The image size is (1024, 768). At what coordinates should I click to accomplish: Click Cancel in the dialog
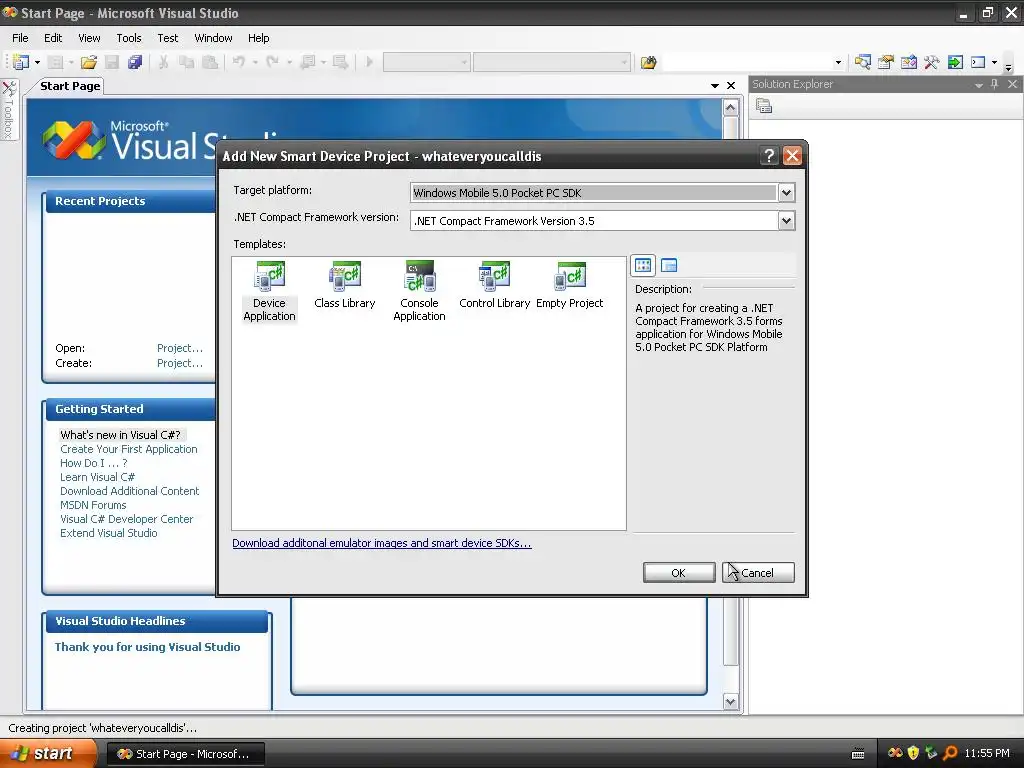(758, 573)
